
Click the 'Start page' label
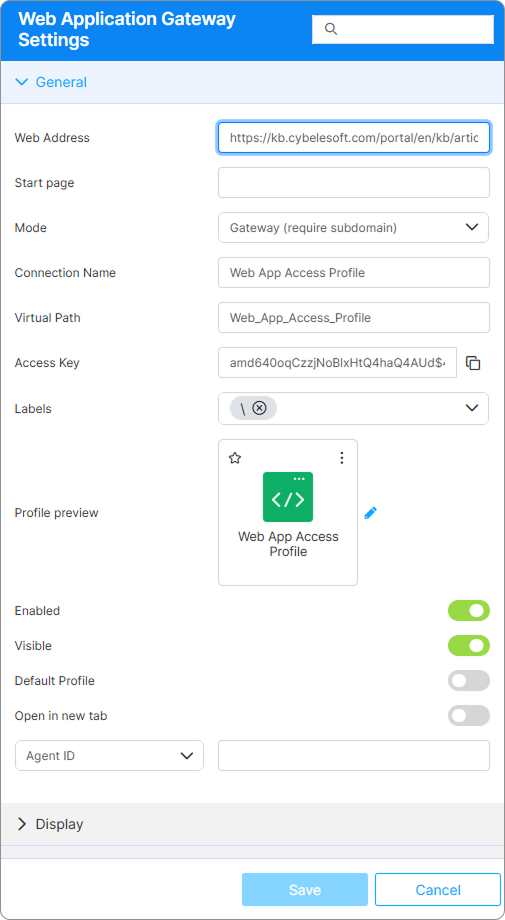point(45,182)
